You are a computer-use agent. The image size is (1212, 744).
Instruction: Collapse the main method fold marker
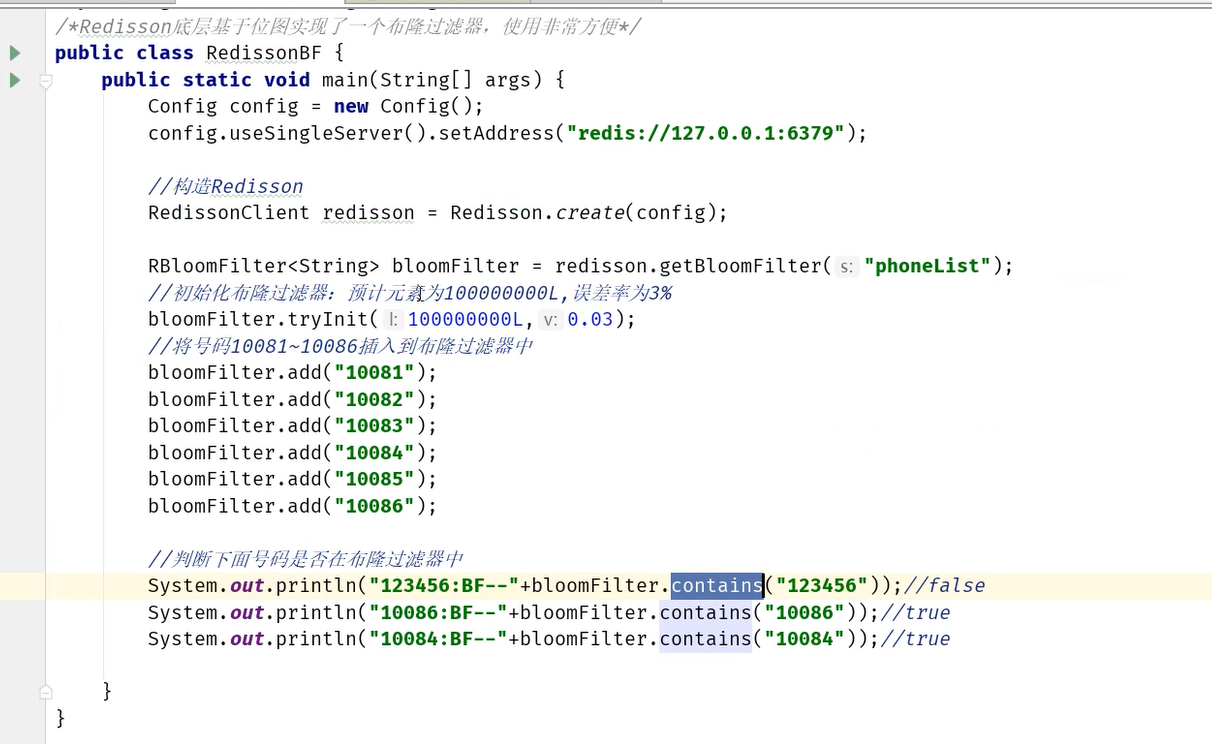click(46, 81)
